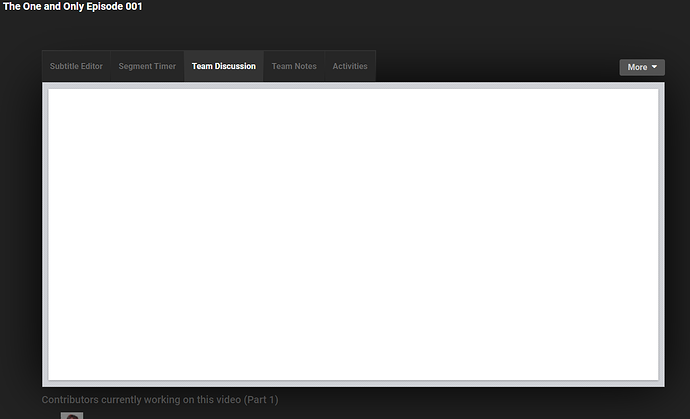Click the contributor avatar thumbnail
The image size is (690, 419).
coord(71,415)
